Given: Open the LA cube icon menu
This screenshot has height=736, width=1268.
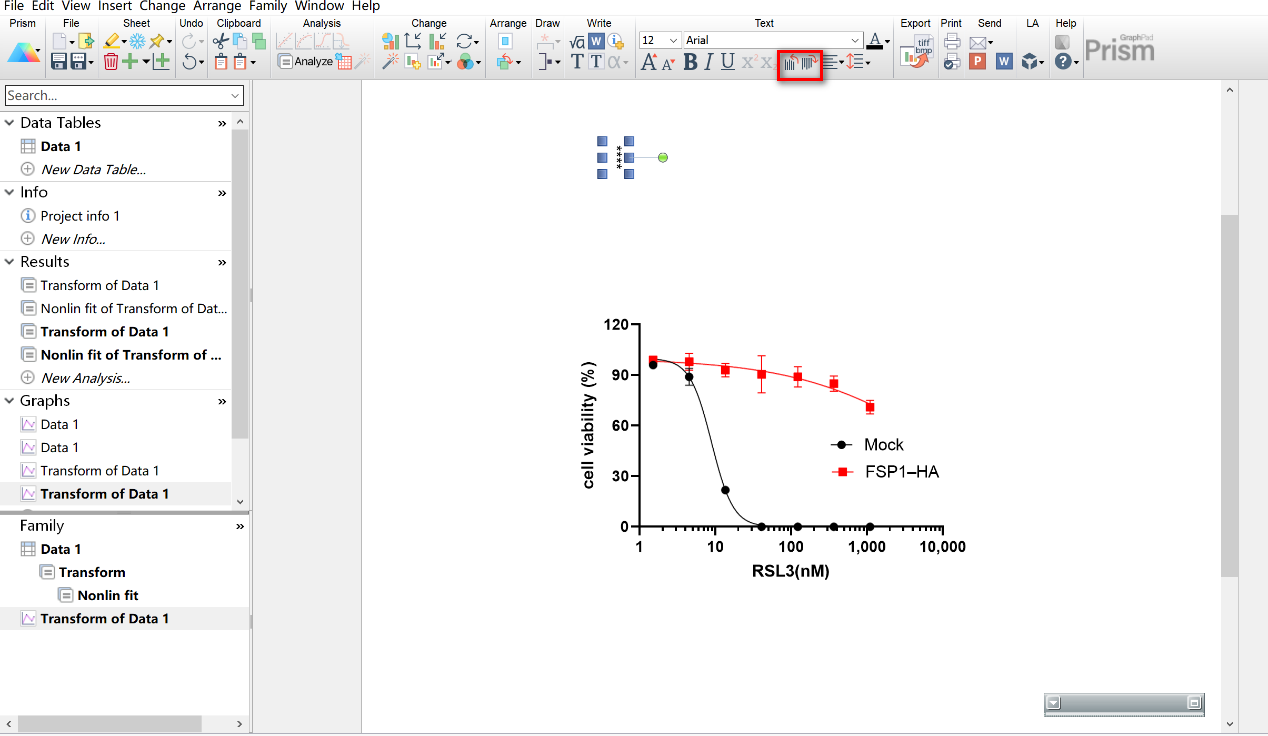Looking at the screenshot, I should (1032, 62).
